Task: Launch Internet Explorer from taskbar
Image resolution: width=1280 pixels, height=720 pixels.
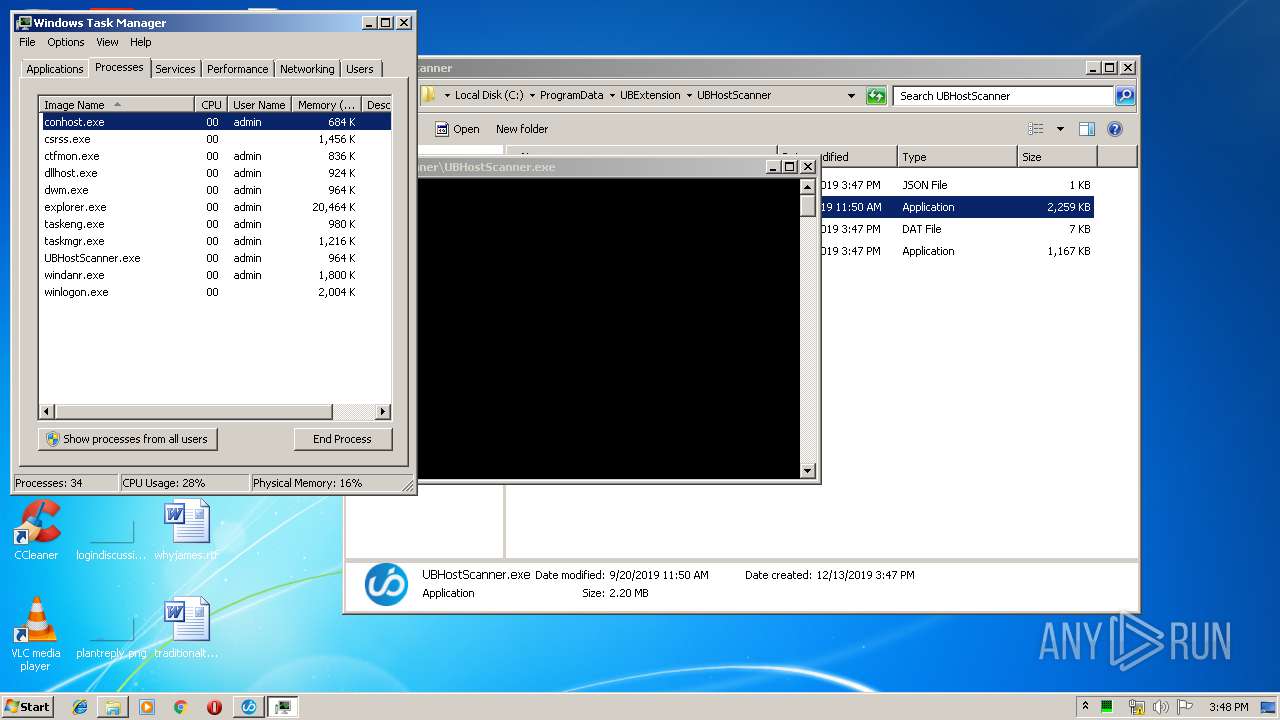Action: click(x=80, y=707)
